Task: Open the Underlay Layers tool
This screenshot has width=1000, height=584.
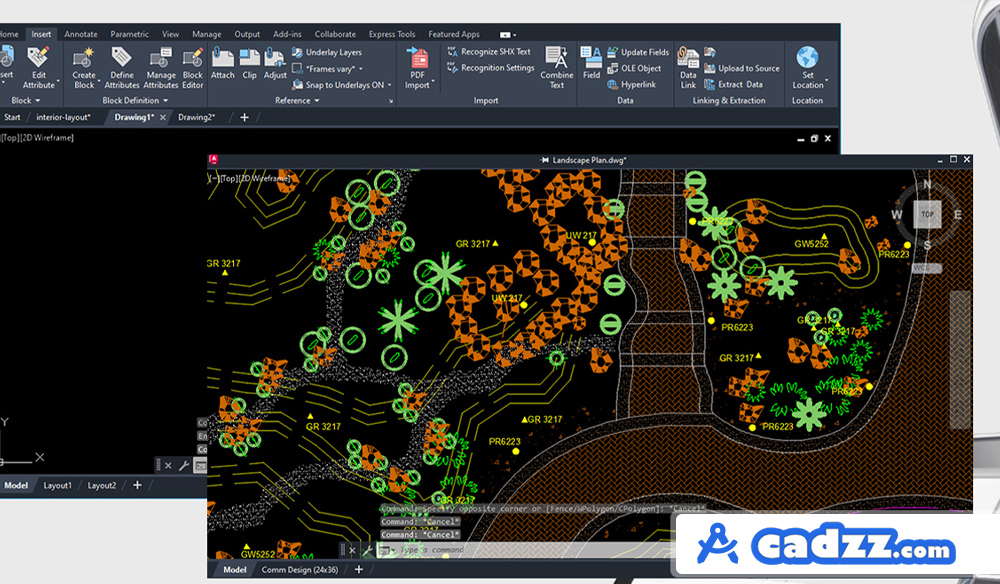Action: coord(327,52)
